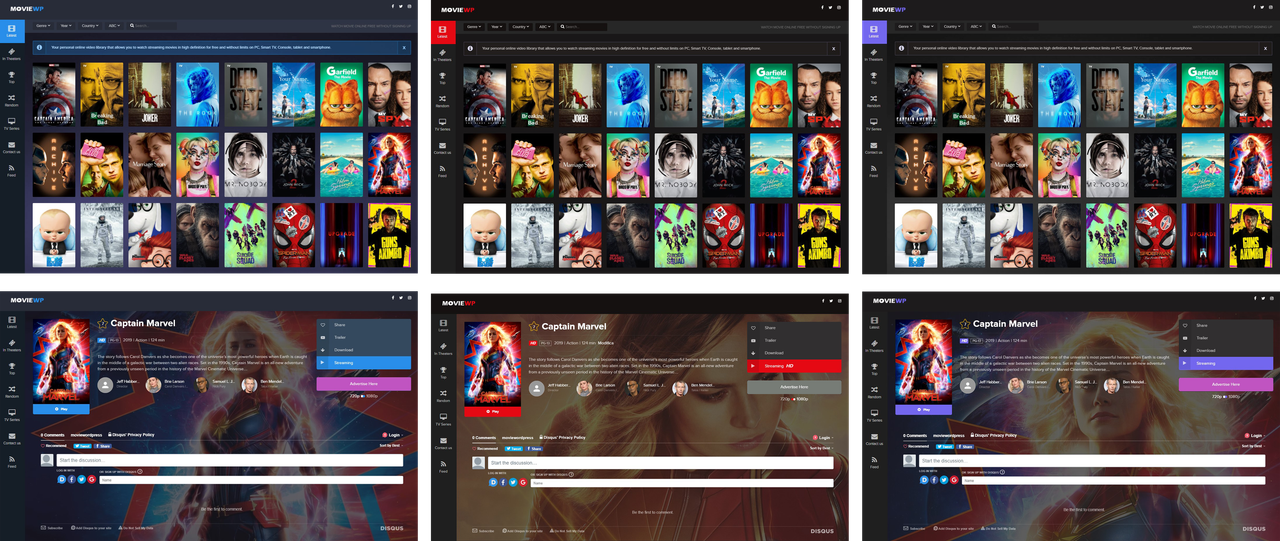Viewport: 1280px width, 541px height.
Task: Expand ABC dropdown on blue-theme home page
Action: click(114, 26)
